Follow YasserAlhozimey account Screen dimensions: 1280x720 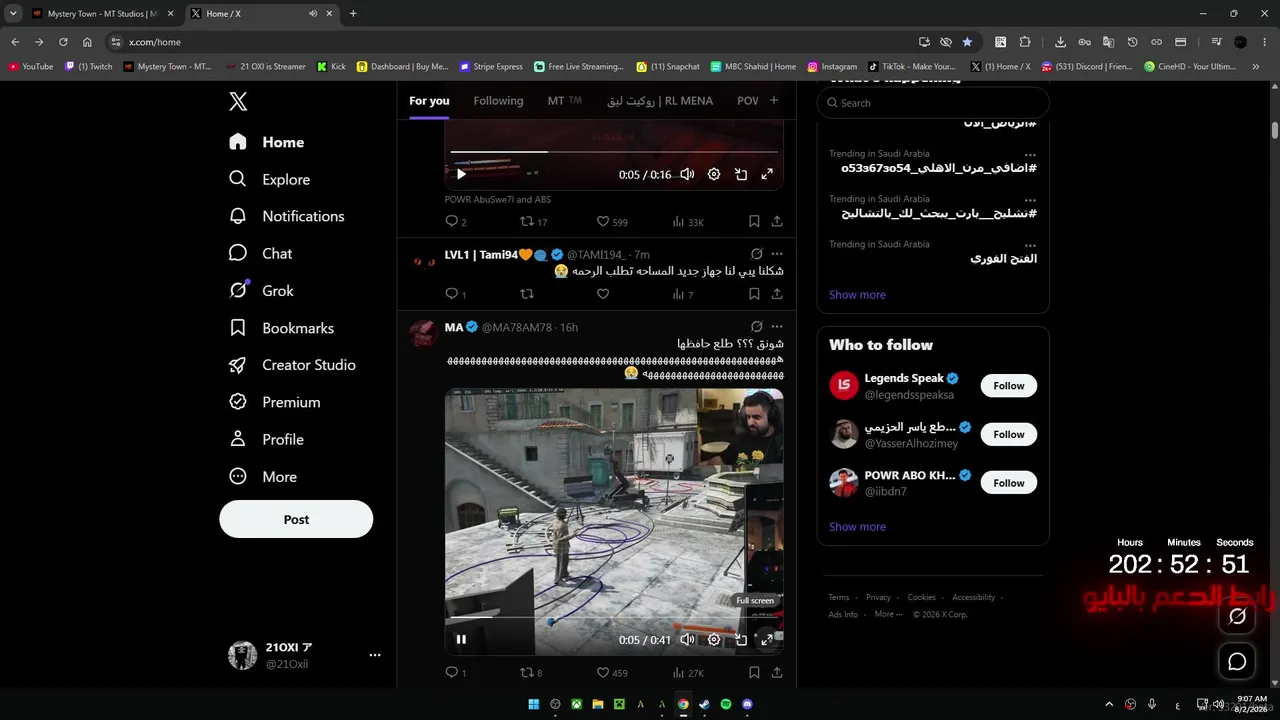1009,434
